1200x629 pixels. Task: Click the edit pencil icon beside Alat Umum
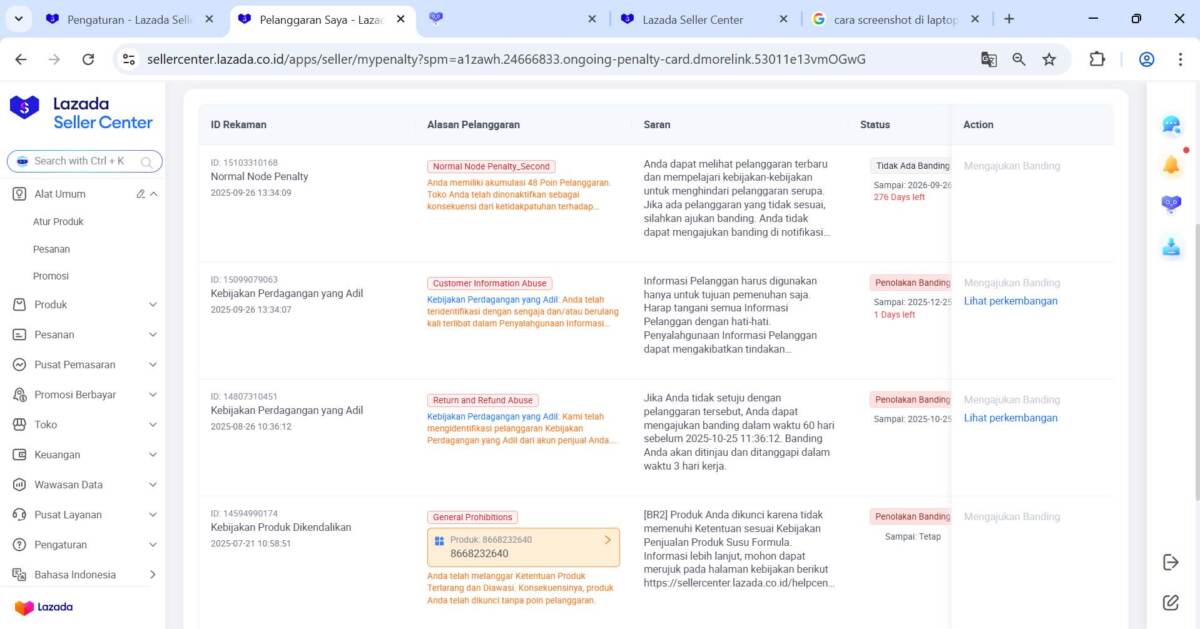[141, 194]
